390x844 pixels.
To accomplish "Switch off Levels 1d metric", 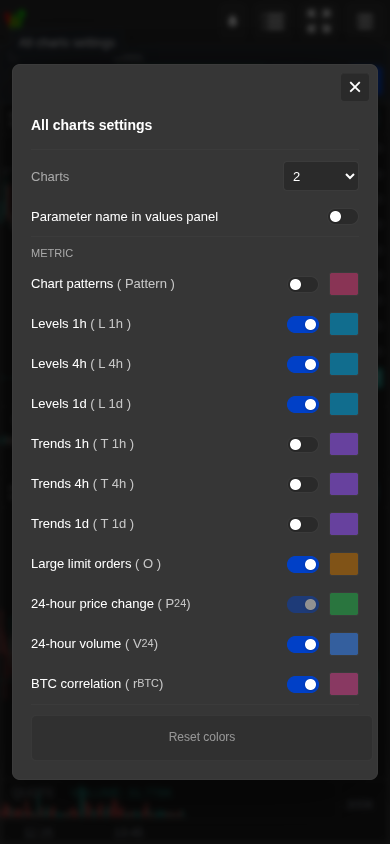I will point(303,404).
